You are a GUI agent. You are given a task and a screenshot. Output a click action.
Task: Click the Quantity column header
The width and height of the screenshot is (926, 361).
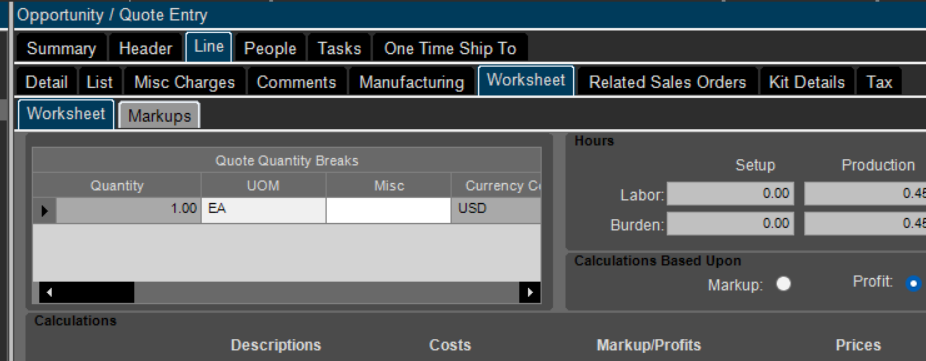coord(117,186)
